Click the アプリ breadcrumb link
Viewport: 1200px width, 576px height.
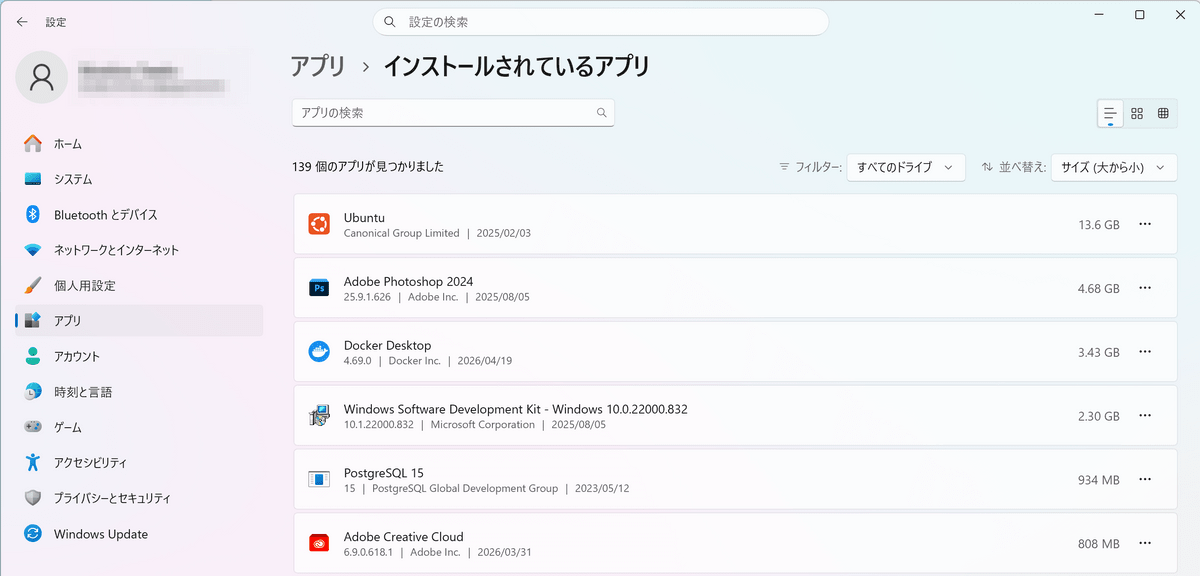click(317, 67)
